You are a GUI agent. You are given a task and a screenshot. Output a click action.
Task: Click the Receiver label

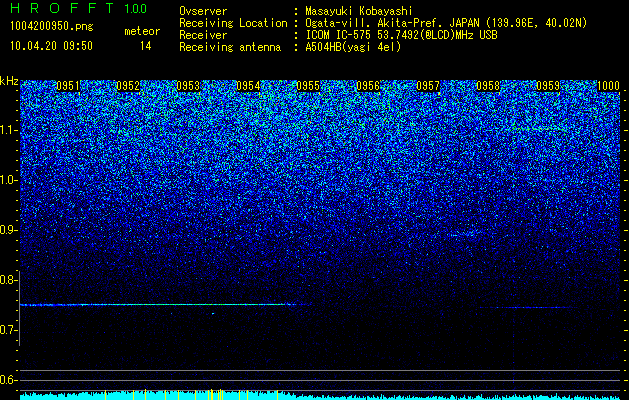tap(203, 35)
